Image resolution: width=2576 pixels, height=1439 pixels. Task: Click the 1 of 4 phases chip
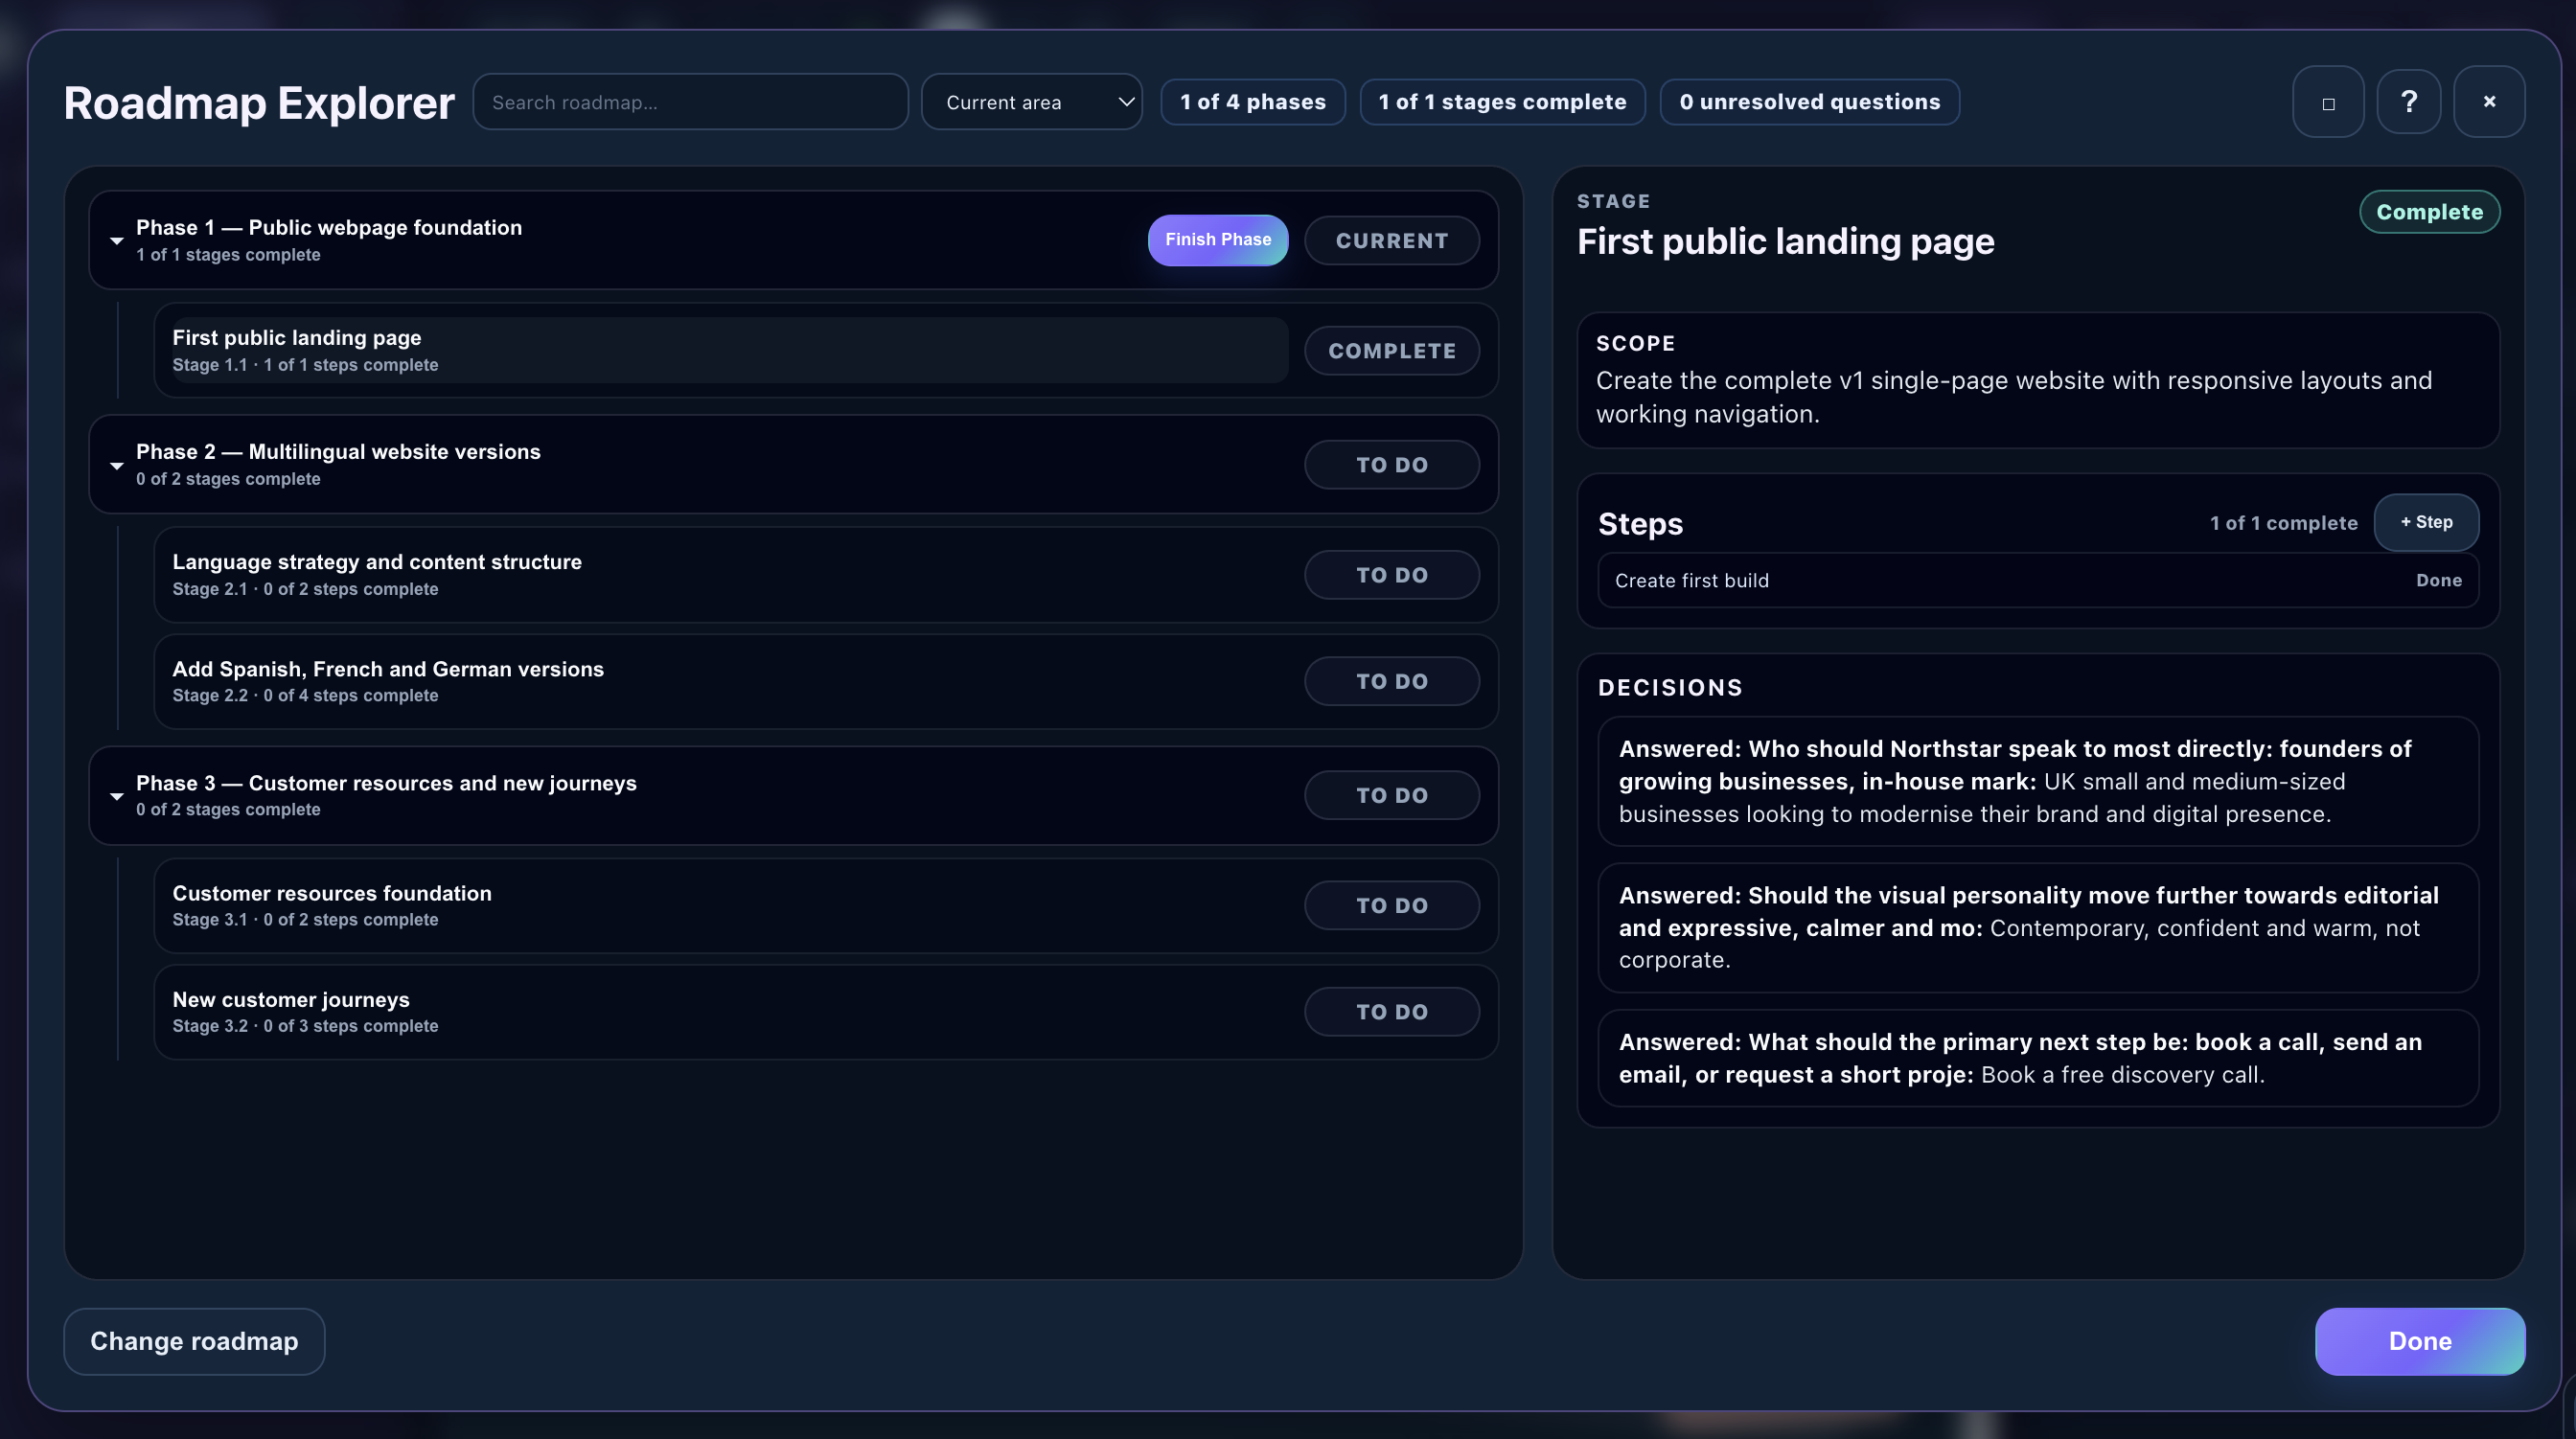pos(1252,102)
